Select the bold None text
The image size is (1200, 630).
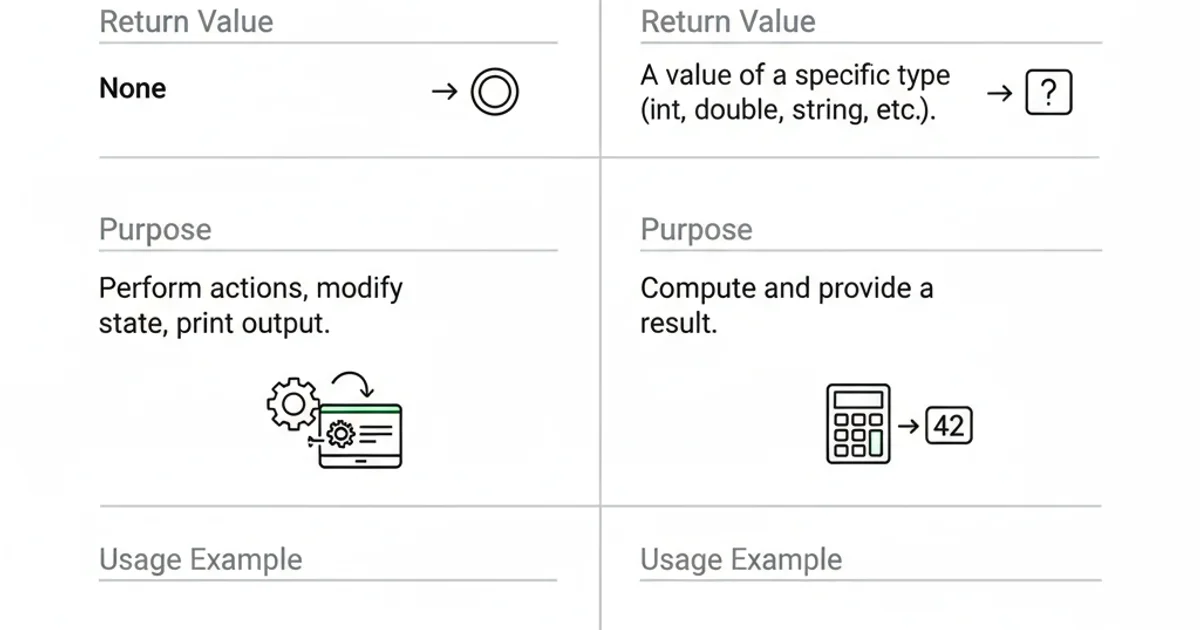(x=132, y=89)
